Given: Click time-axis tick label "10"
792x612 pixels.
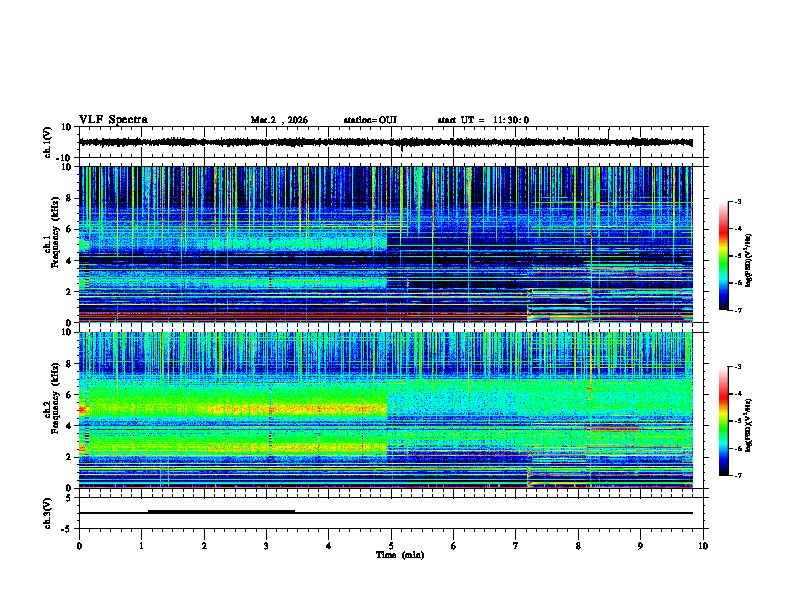Looking at the screenshot, I should click(703, 546).
